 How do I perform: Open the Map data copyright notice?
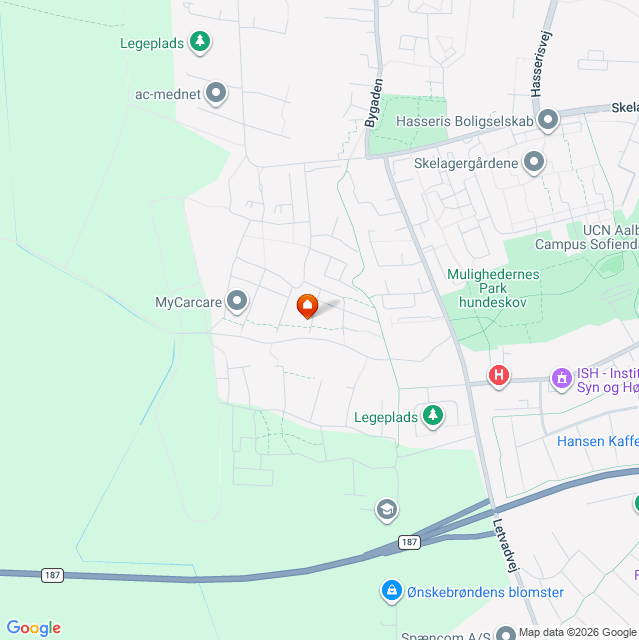pyautogui.click(x=578, y=632)
